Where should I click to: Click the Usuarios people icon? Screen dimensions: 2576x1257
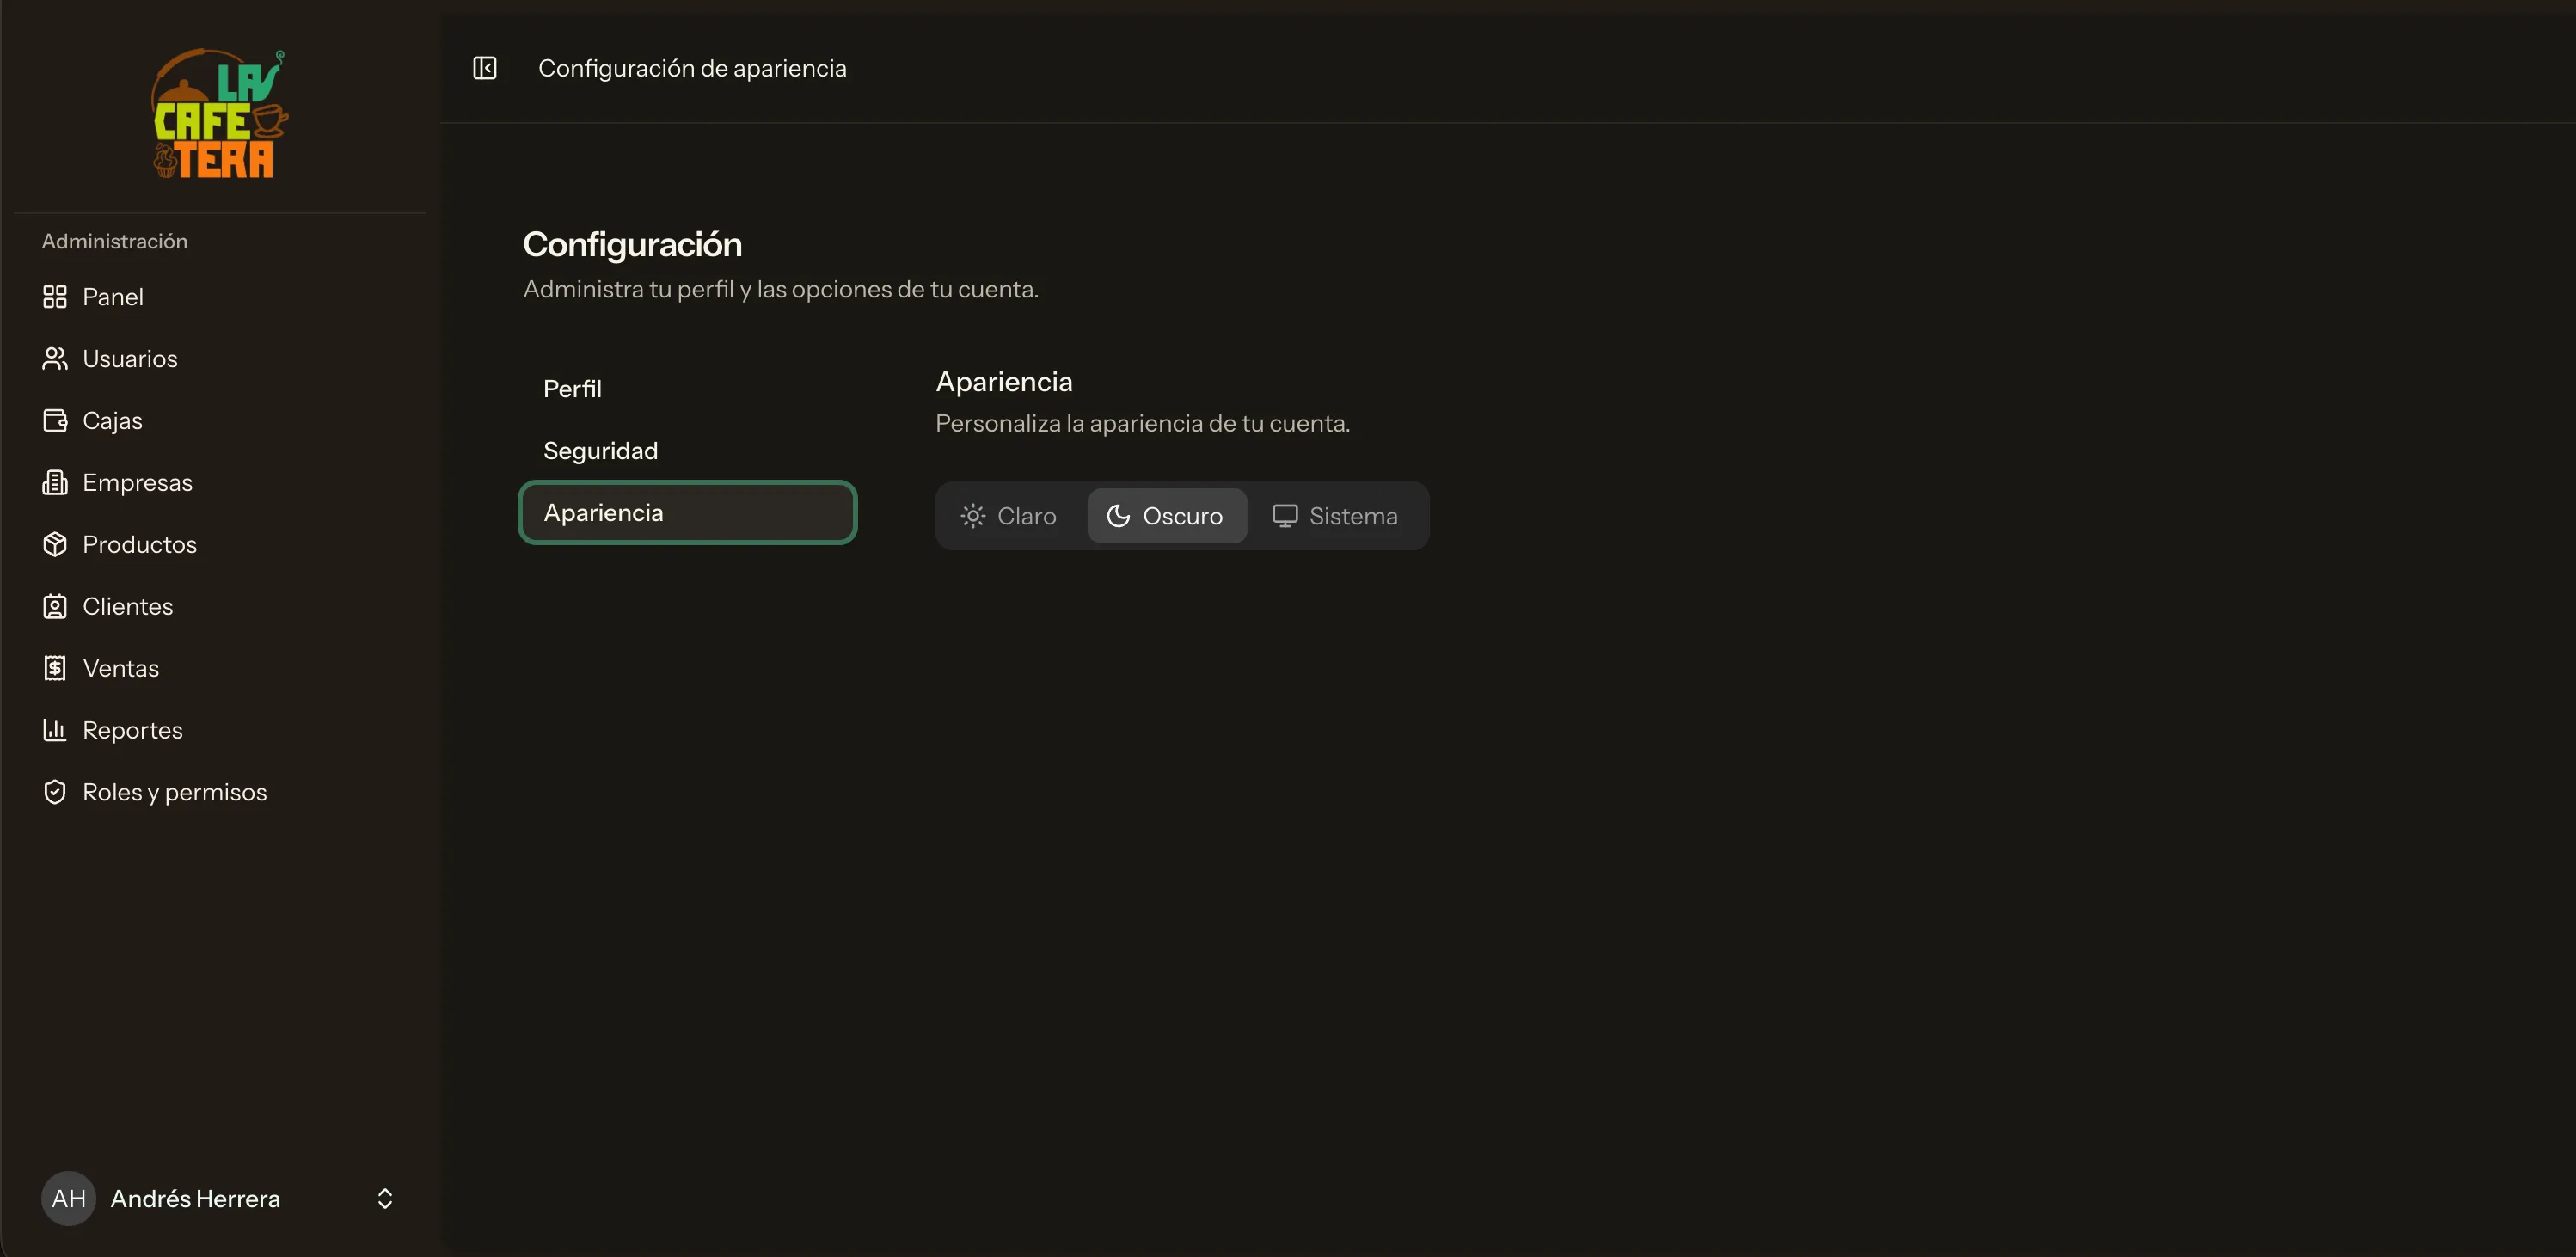55,359
